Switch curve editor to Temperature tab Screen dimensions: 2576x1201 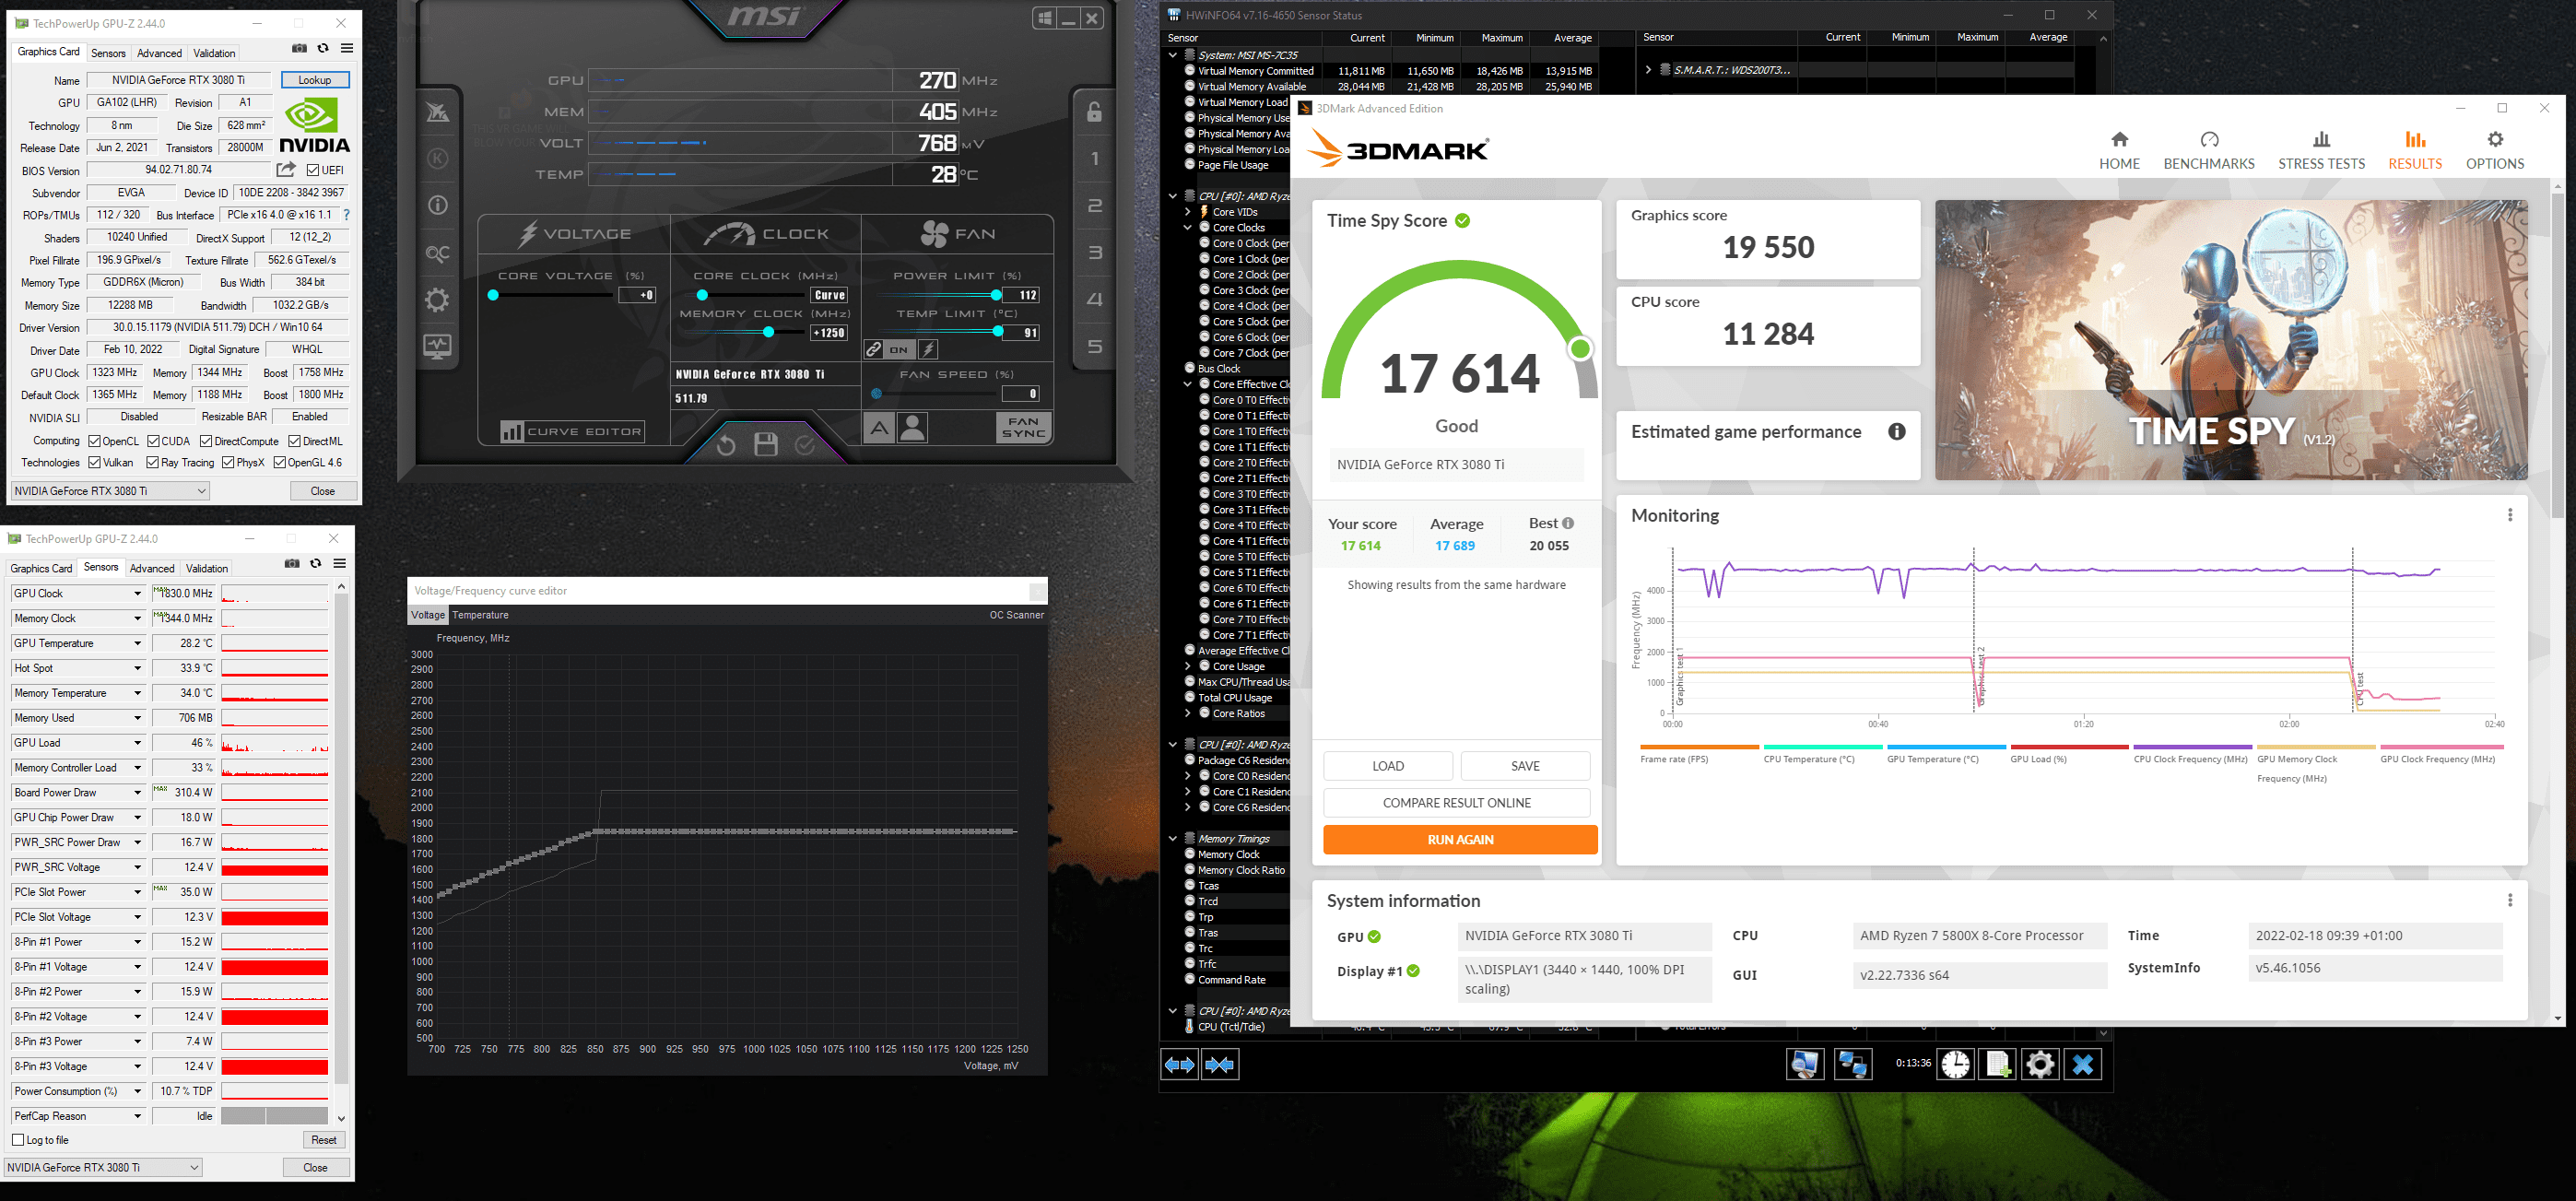[480, 615]
